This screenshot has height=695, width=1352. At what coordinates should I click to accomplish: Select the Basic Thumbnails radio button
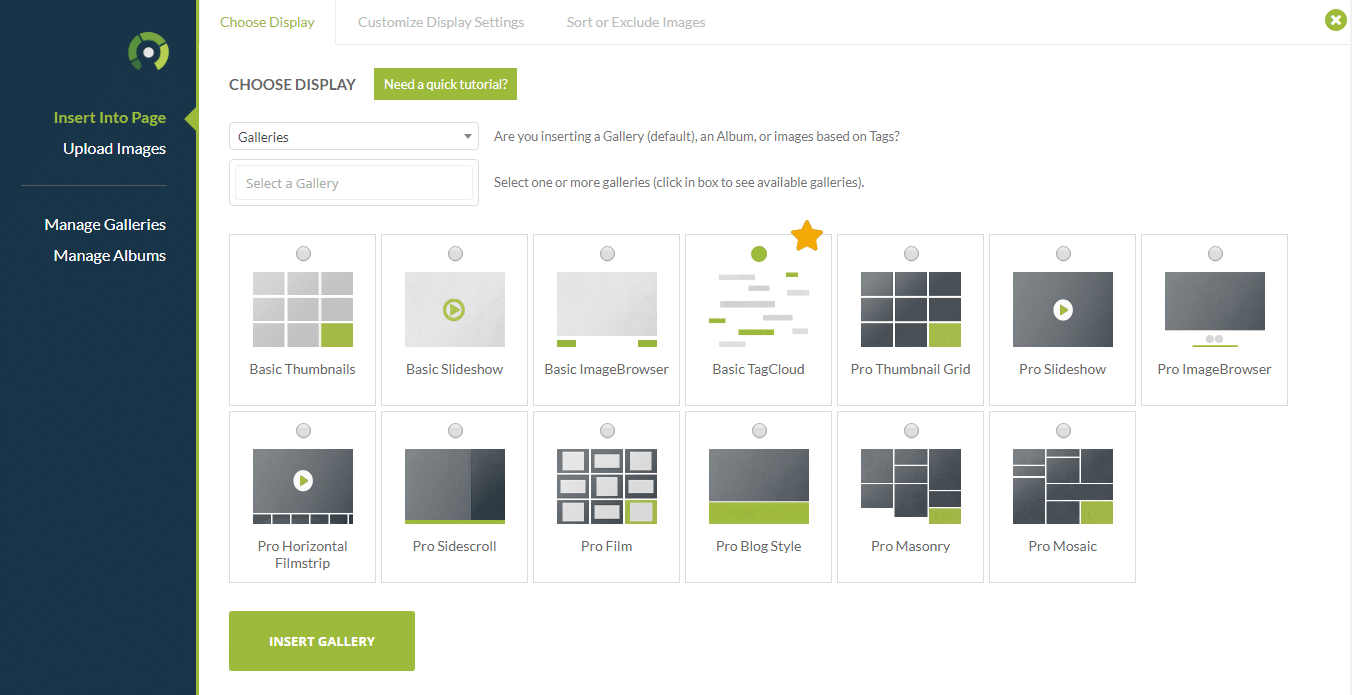pyautogui.click(x=303, y=254)
